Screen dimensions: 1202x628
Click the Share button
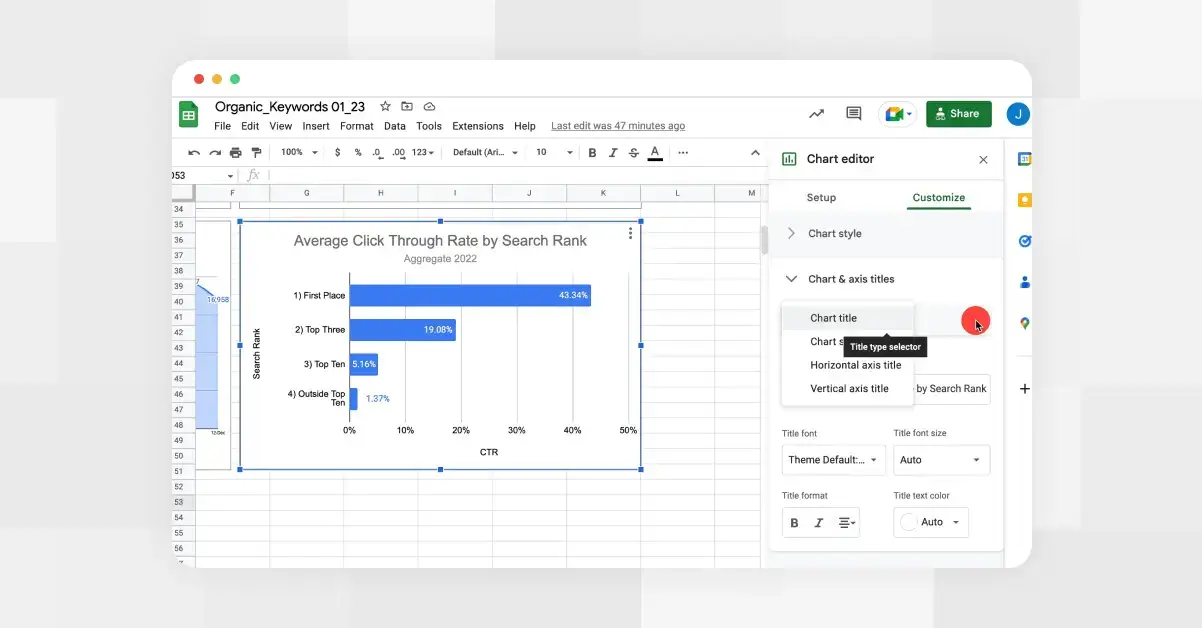(x=958, y=114)
